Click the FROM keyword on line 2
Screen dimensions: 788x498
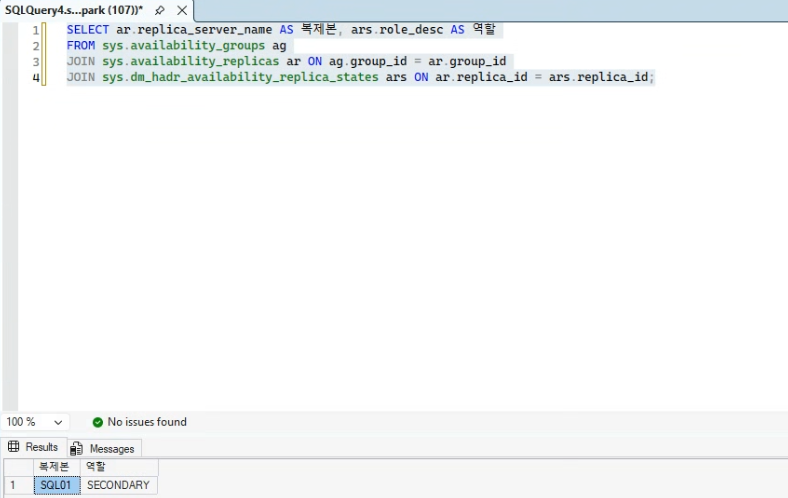81,46
